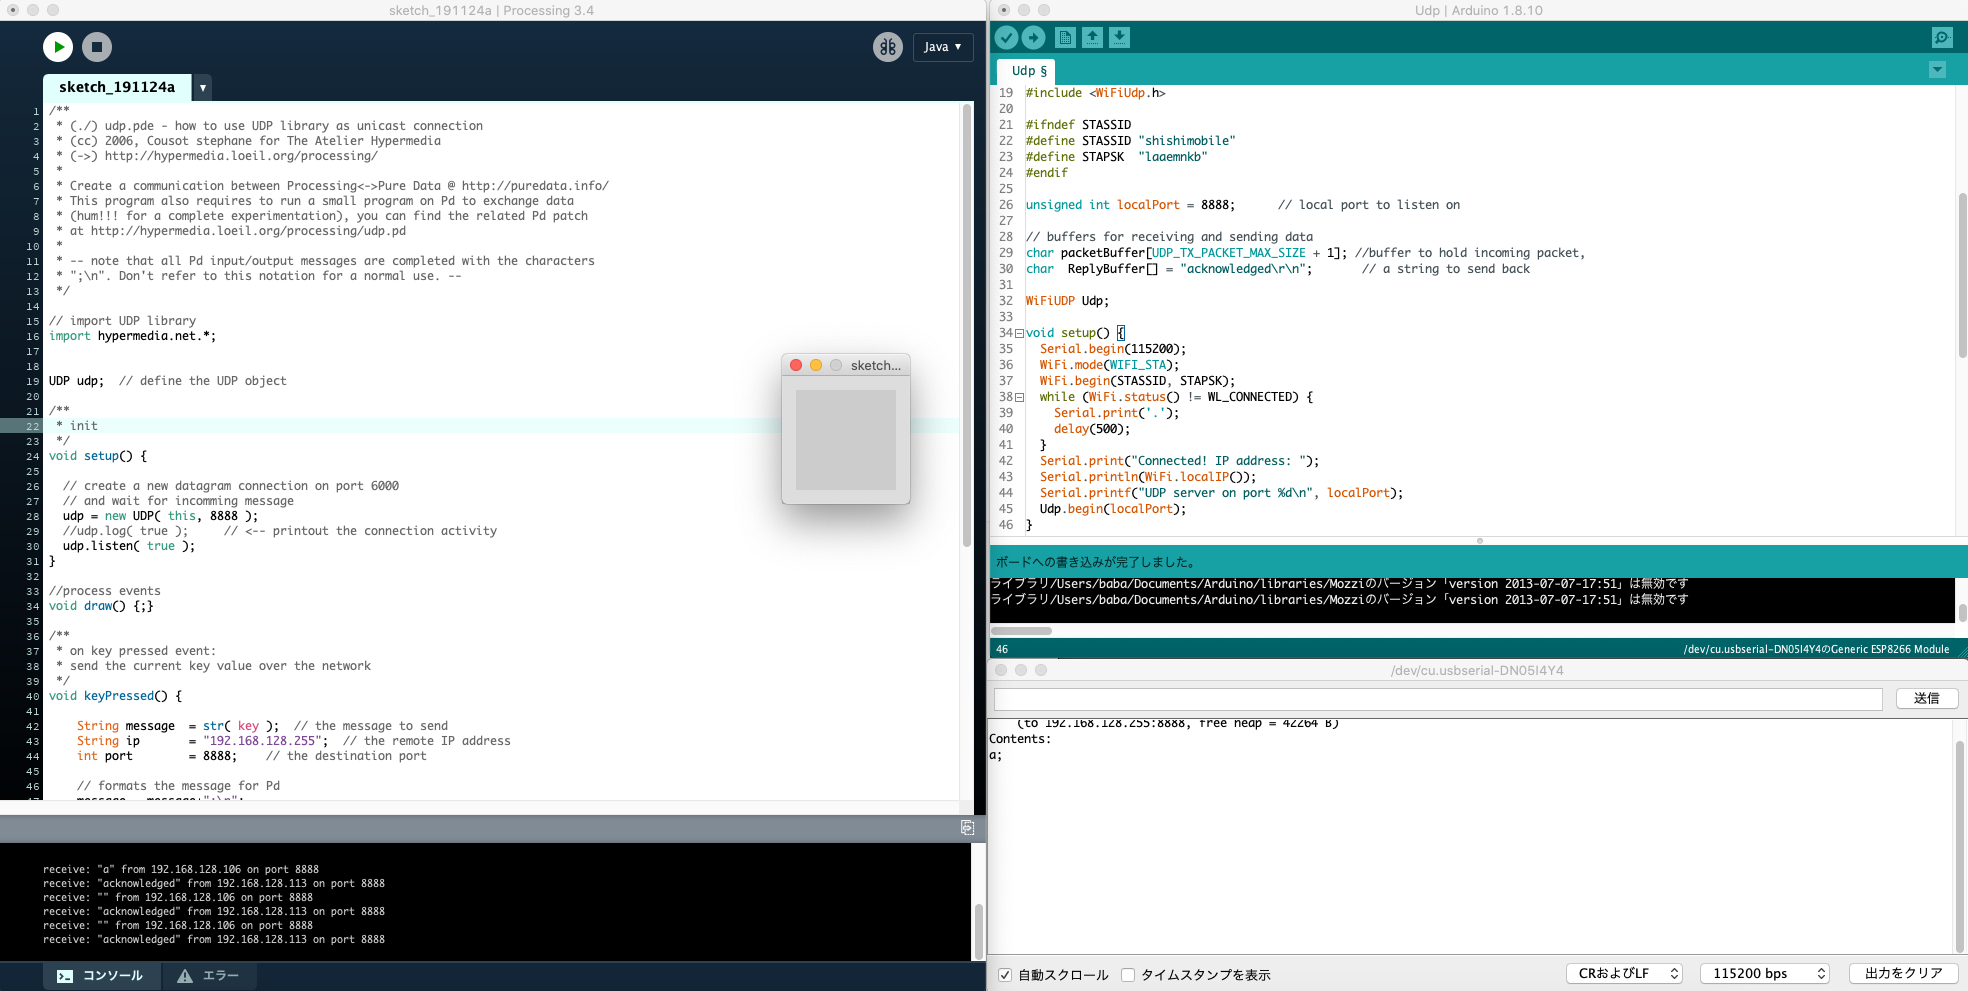Disable the 自動スクロール checkbox

[x=1005, y=975]
